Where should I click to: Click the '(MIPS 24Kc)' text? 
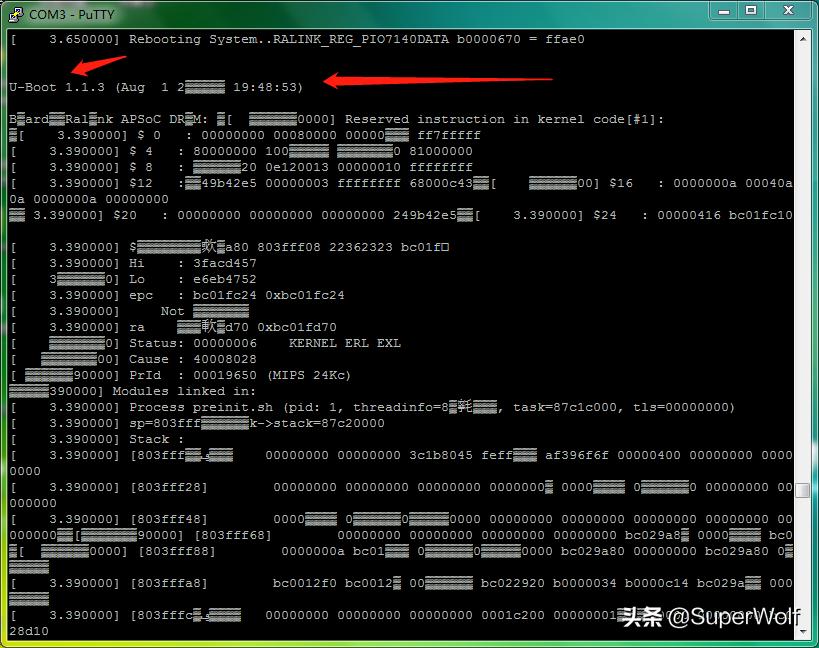point(309,375)
